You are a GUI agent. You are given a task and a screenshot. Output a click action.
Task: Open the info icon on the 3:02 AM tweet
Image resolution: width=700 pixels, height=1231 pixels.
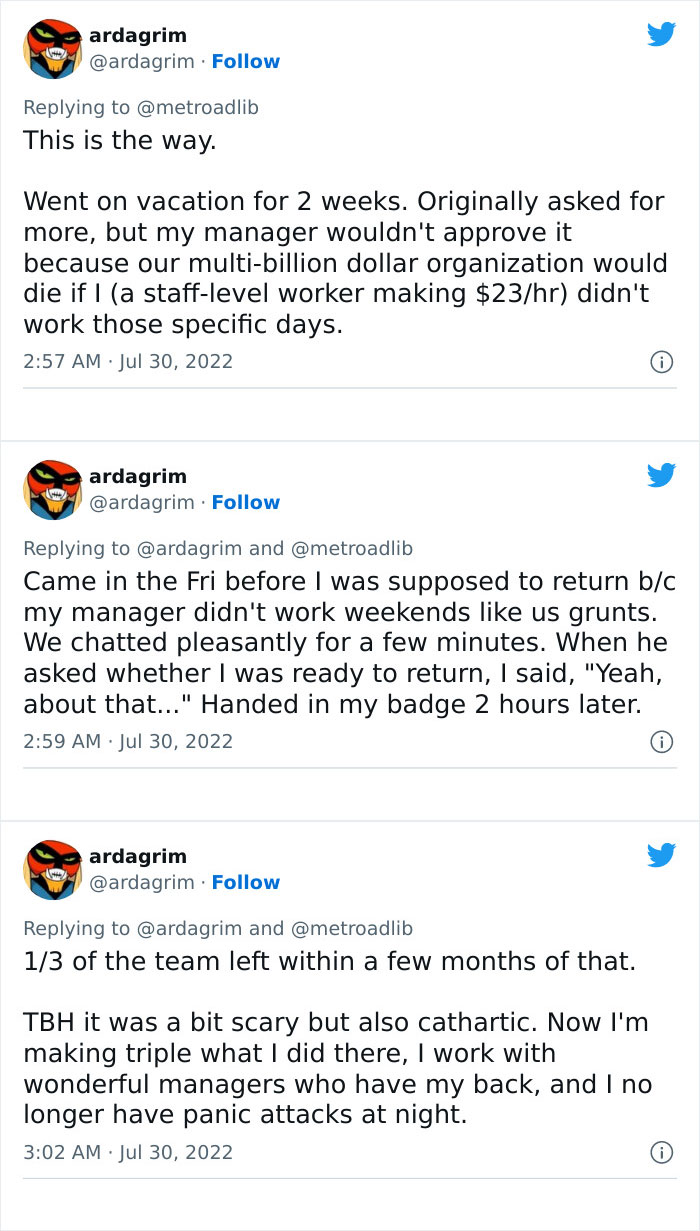pos(663,1152)
